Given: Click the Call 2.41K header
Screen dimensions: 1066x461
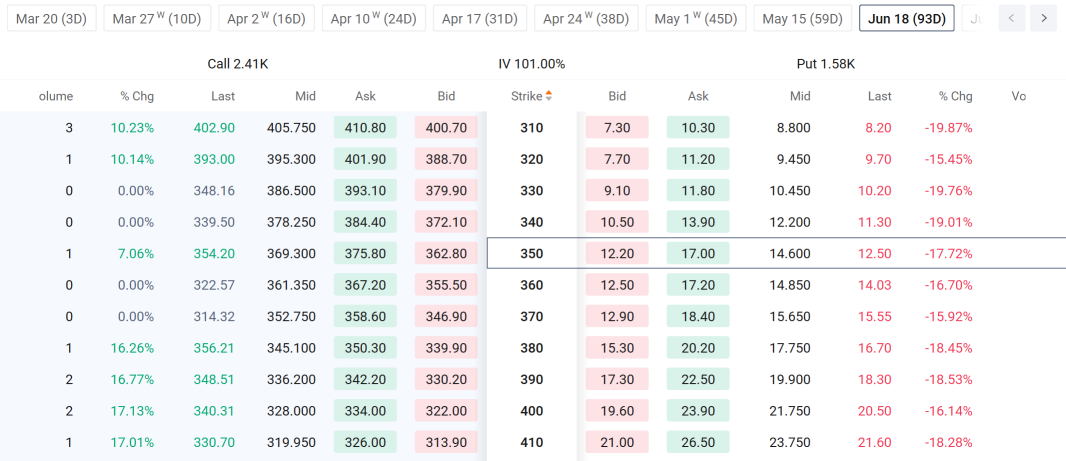Looking at the screenshot, I should point(238,64).
